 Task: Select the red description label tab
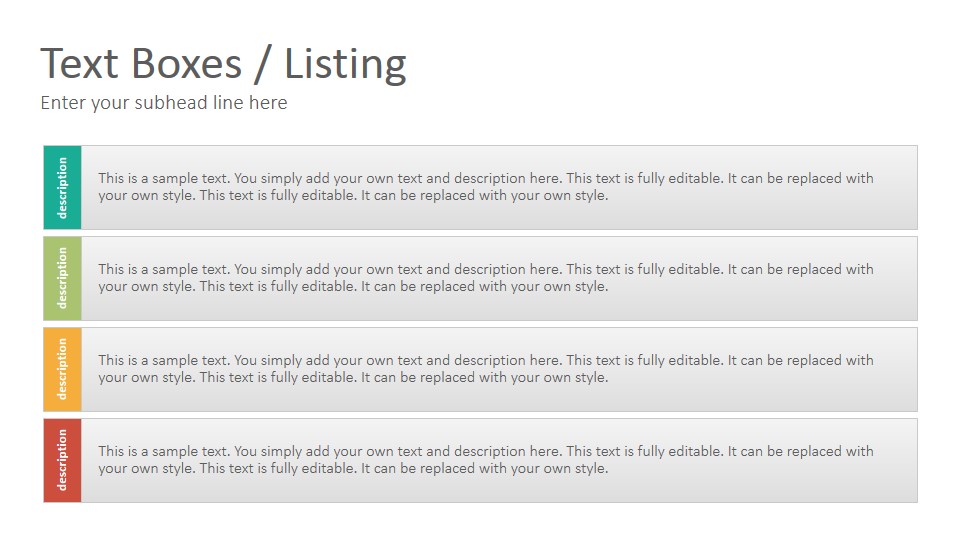coord(62,460)
